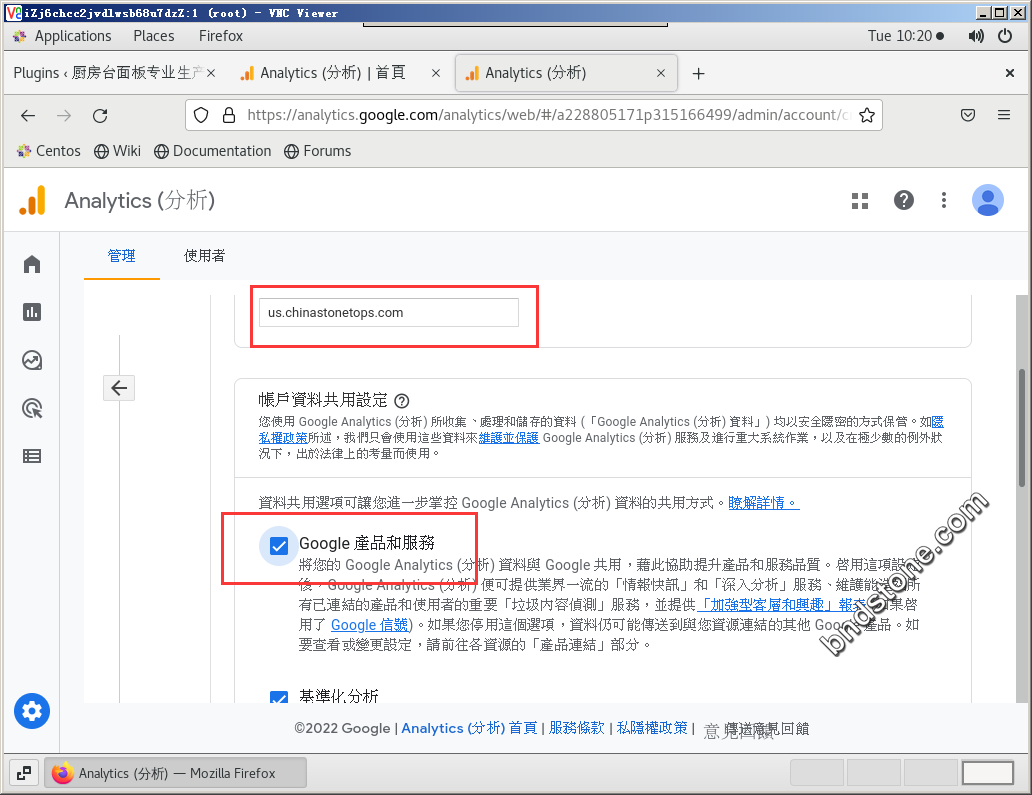Open the power menu icon

pyautogui.click(x=1005, y=36)
